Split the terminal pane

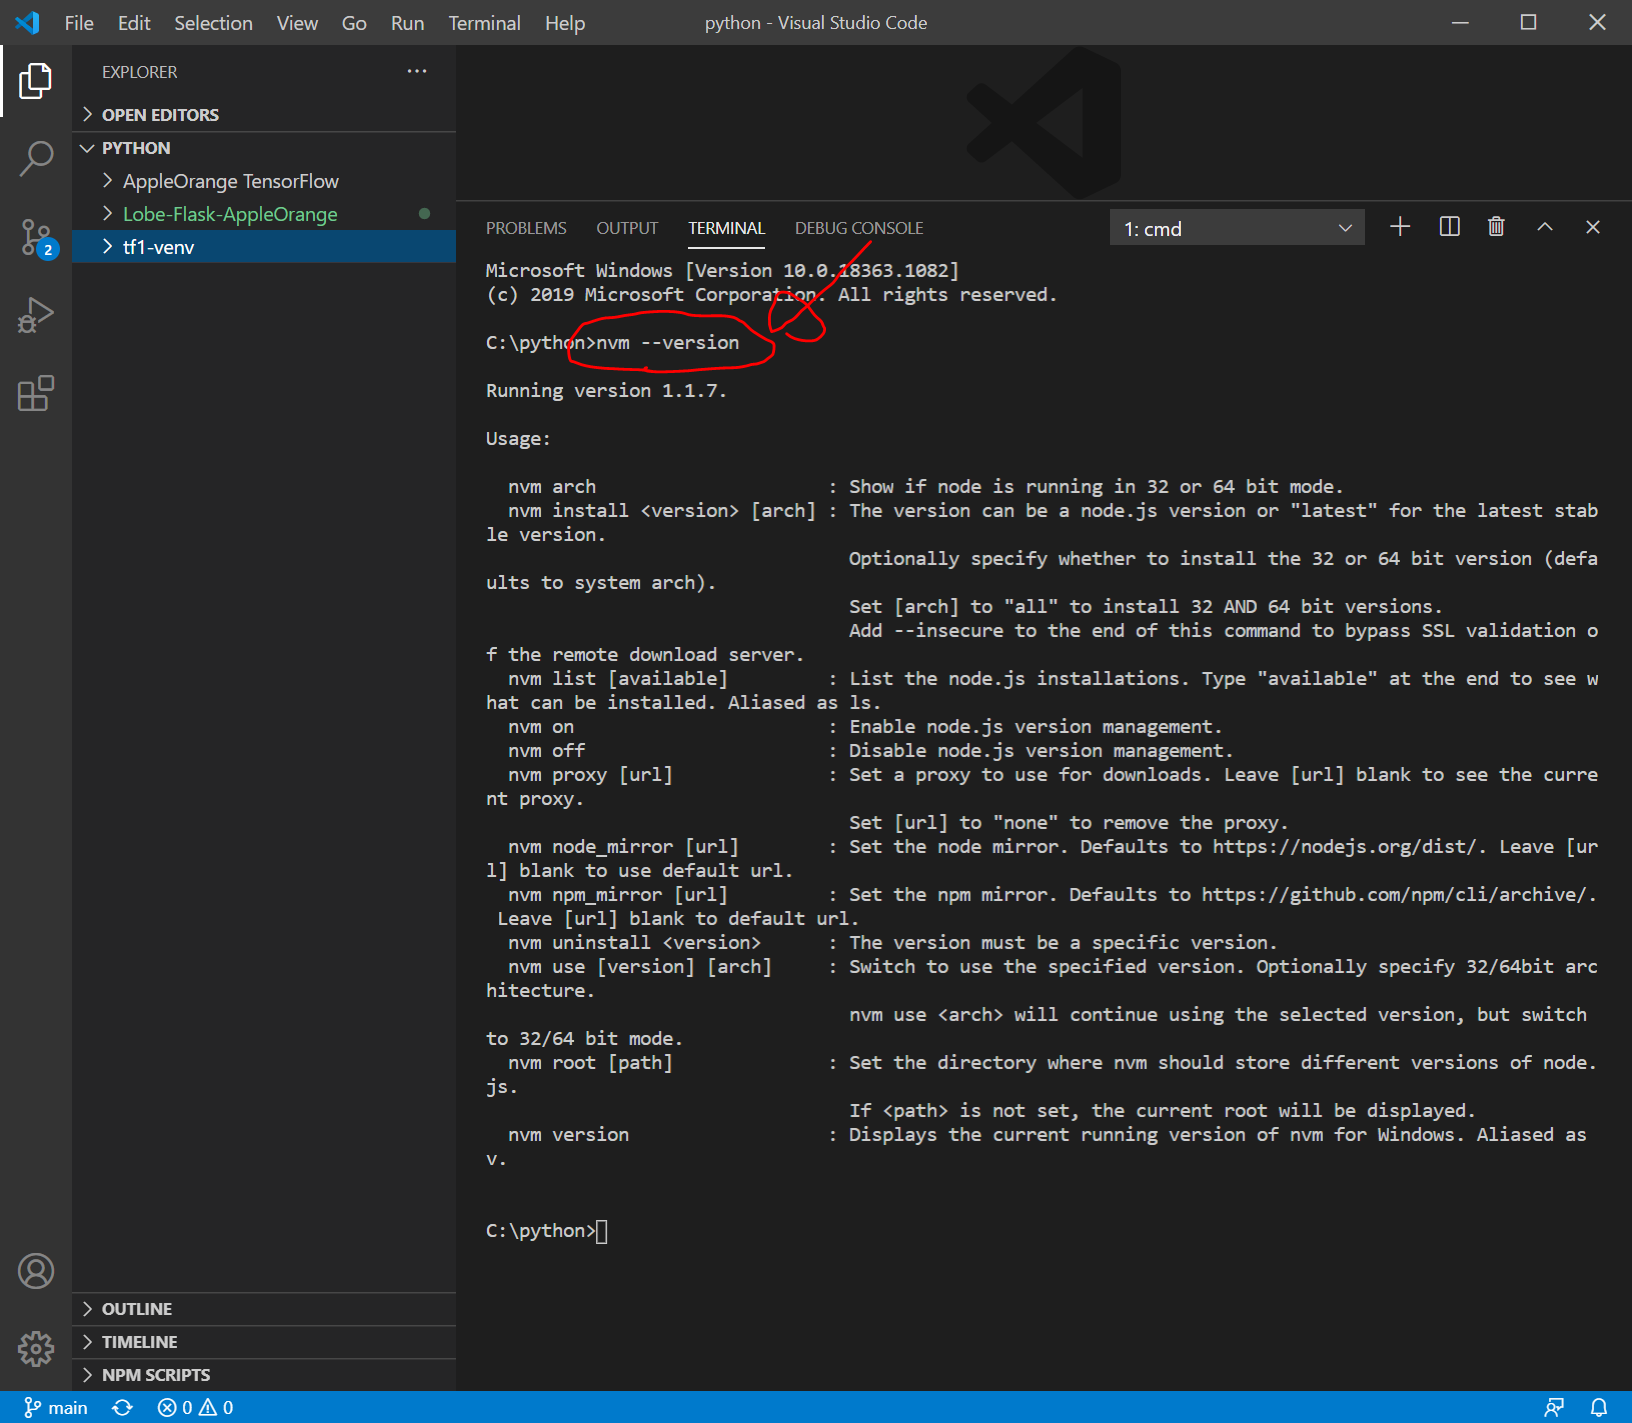(x=1449, y=227)
